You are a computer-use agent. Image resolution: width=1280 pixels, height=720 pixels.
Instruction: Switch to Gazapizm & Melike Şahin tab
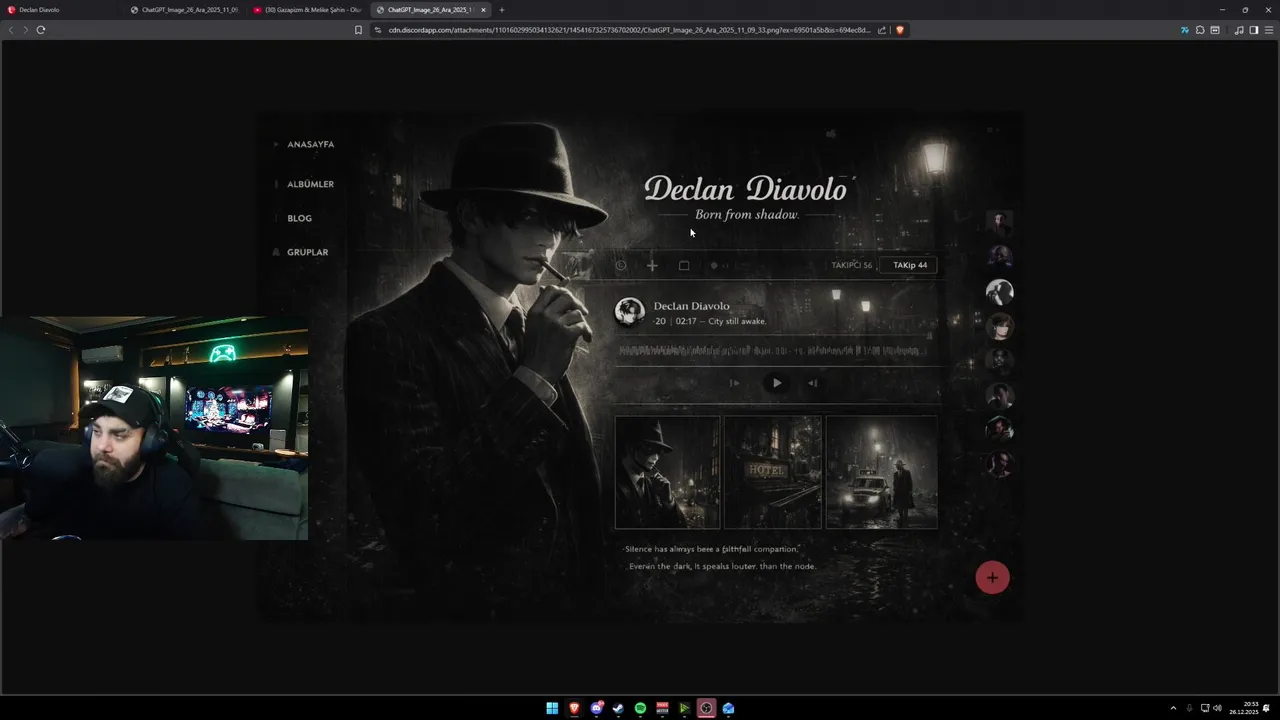(308, 10)
